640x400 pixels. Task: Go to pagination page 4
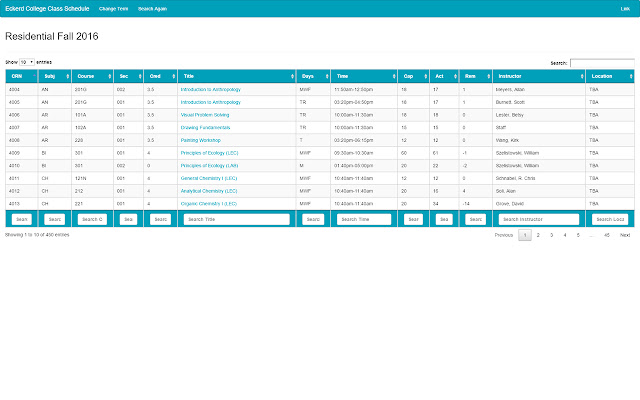565,235
